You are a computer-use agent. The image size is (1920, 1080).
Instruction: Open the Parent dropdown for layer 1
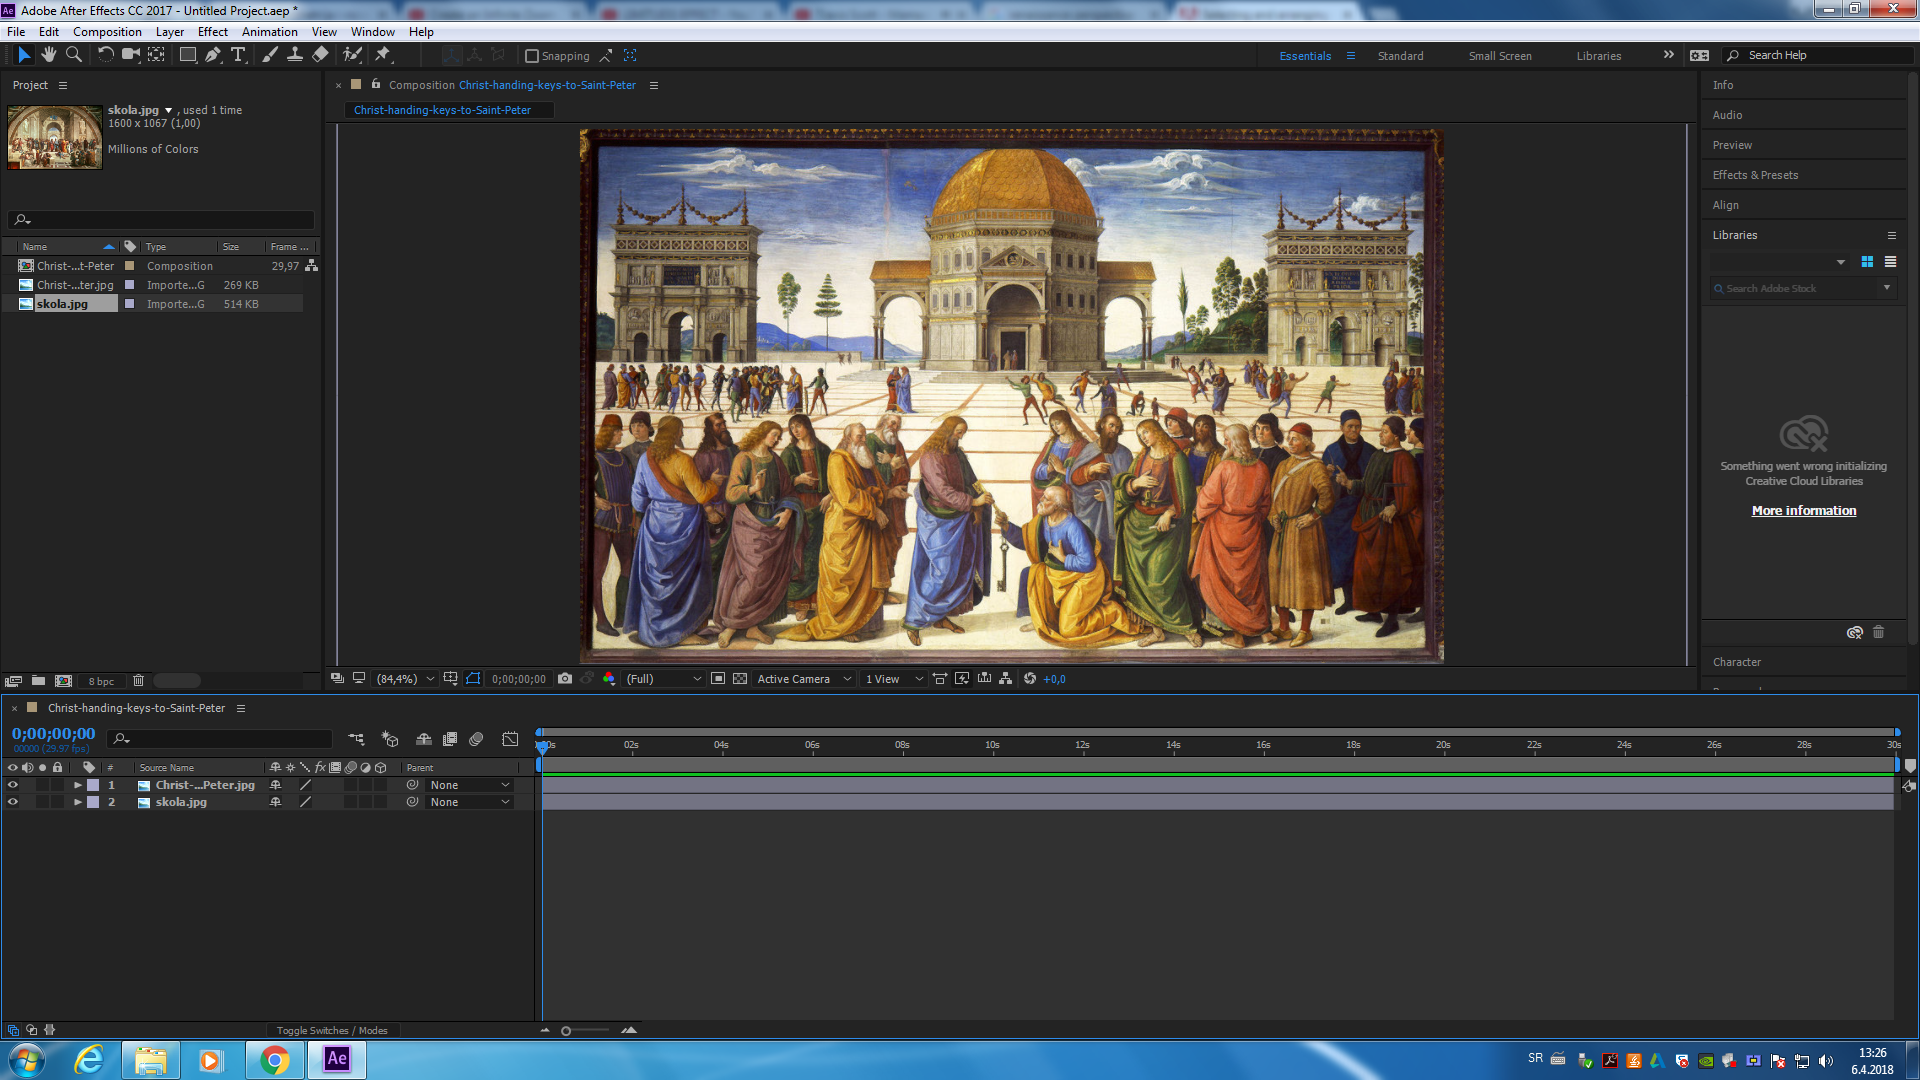[469, 785]
